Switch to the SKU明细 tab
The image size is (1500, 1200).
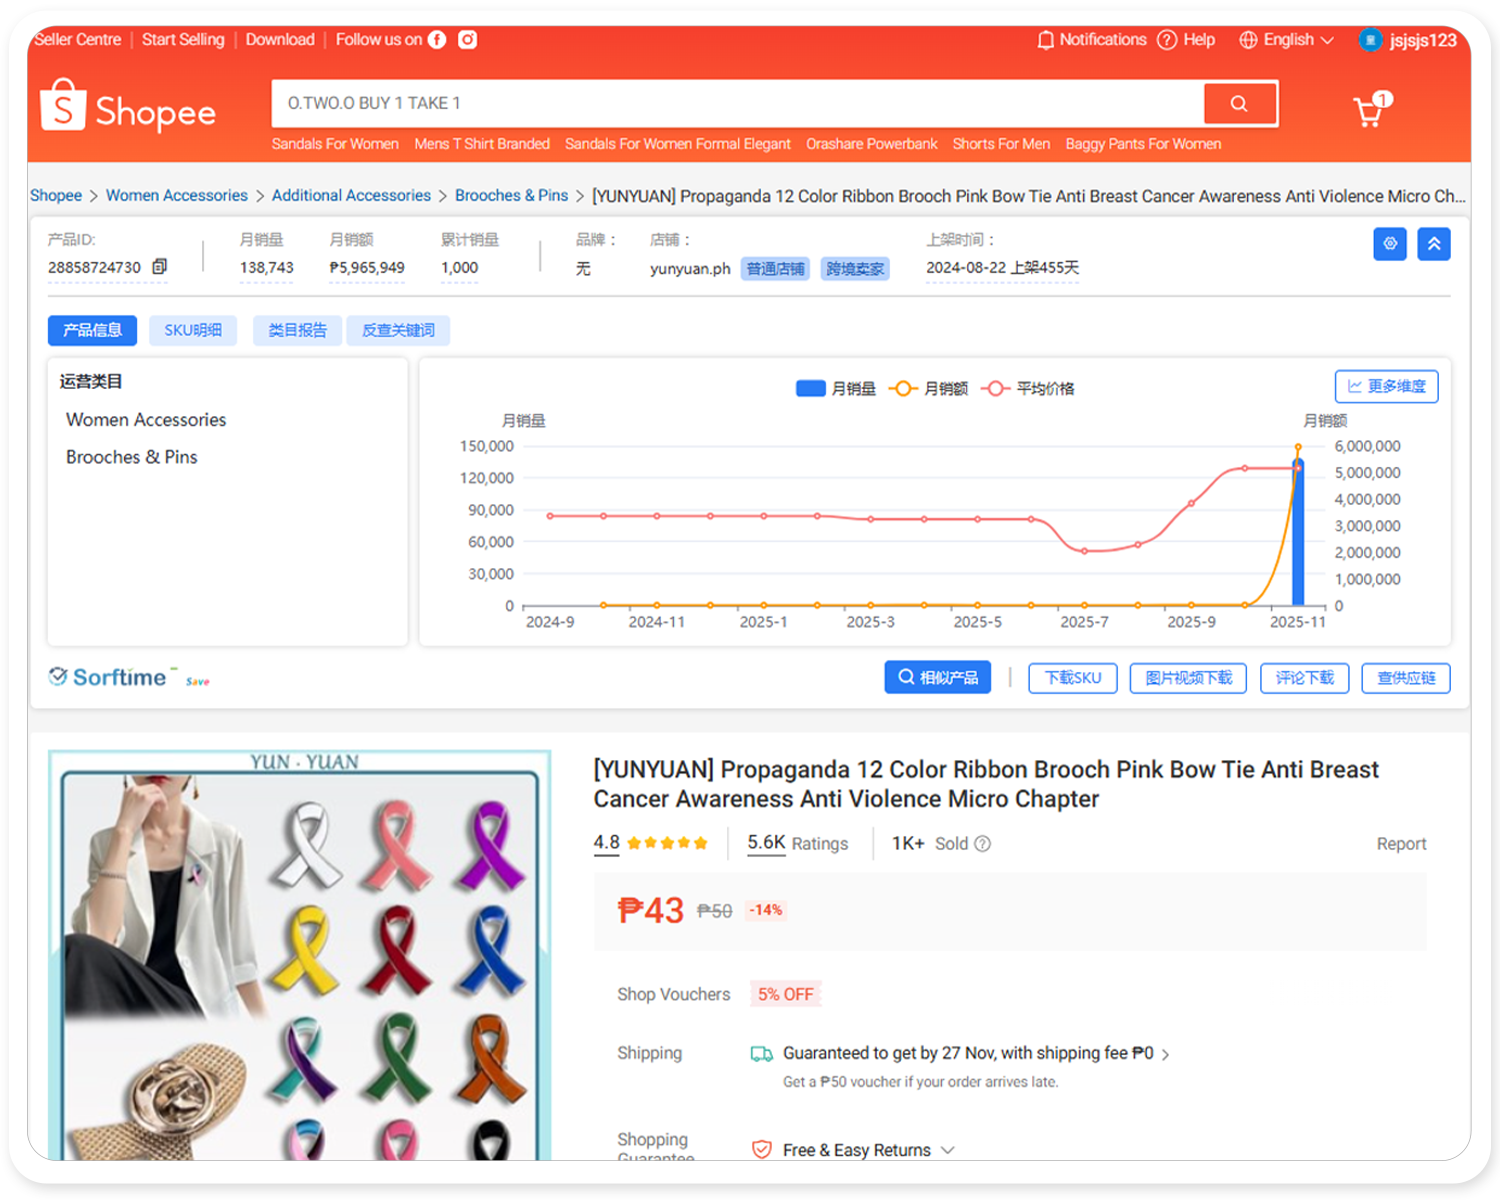pos(193,330)
